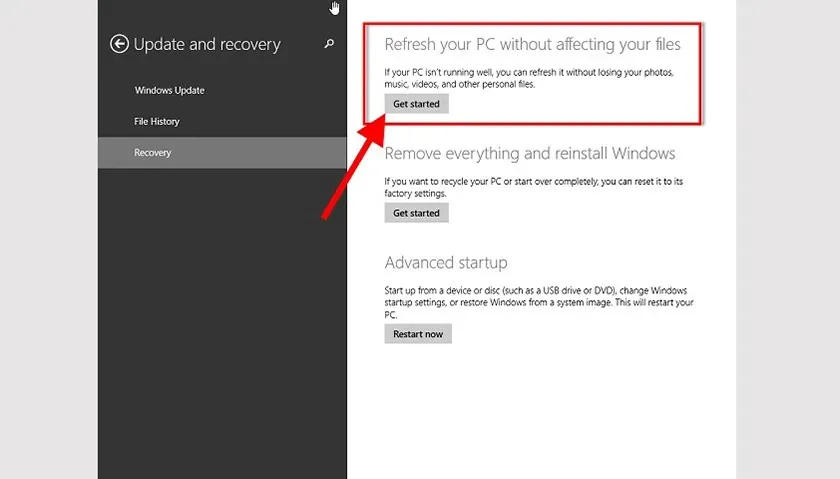Click the paragraph starting 'If you want to recycle your PC'
Image resolution: width=840 pixels, height=479 pixels.
[534, 187]
